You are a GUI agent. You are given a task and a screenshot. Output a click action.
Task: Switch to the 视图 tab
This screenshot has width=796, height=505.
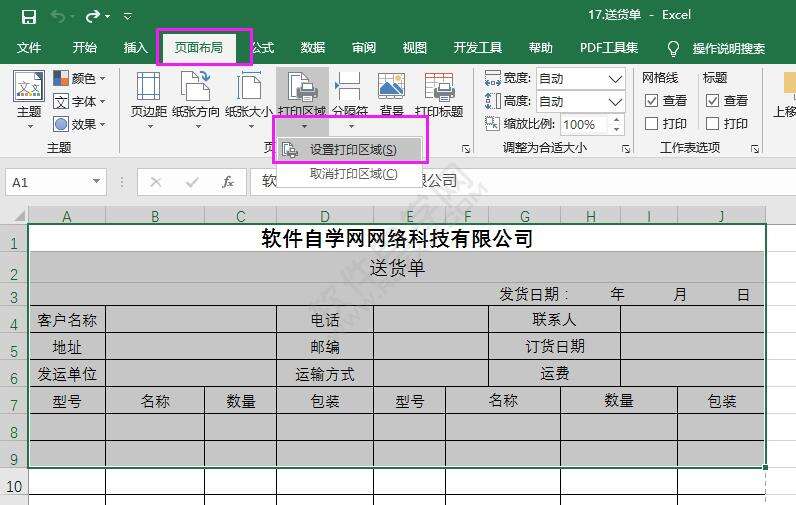click(414, 48)
